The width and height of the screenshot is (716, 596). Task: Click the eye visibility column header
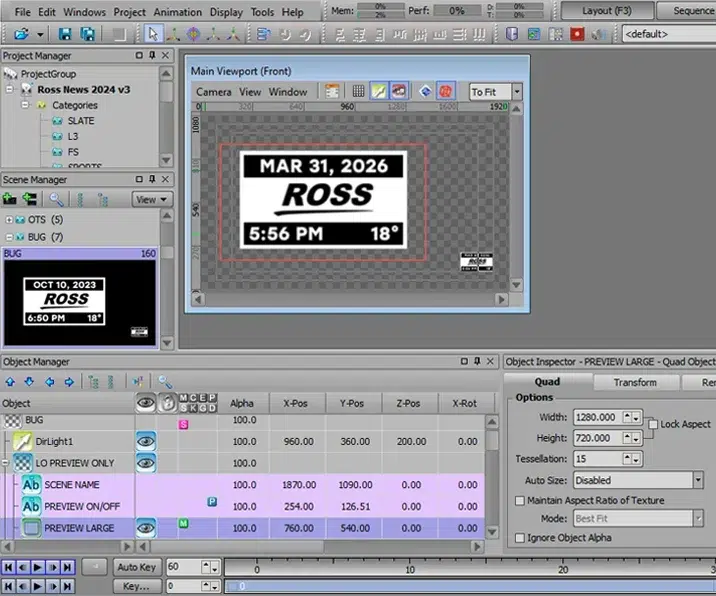click(x=146, y=403)
